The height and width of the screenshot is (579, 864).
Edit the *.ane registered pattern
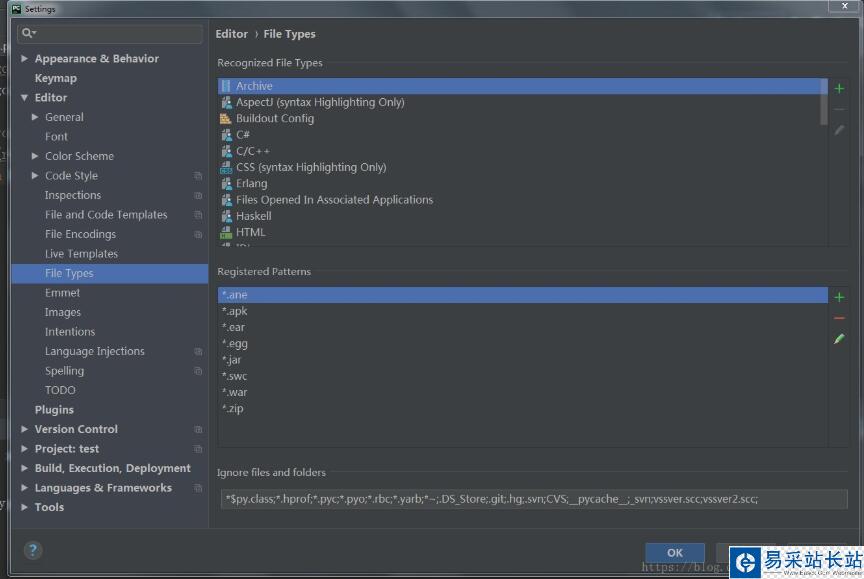839,339
